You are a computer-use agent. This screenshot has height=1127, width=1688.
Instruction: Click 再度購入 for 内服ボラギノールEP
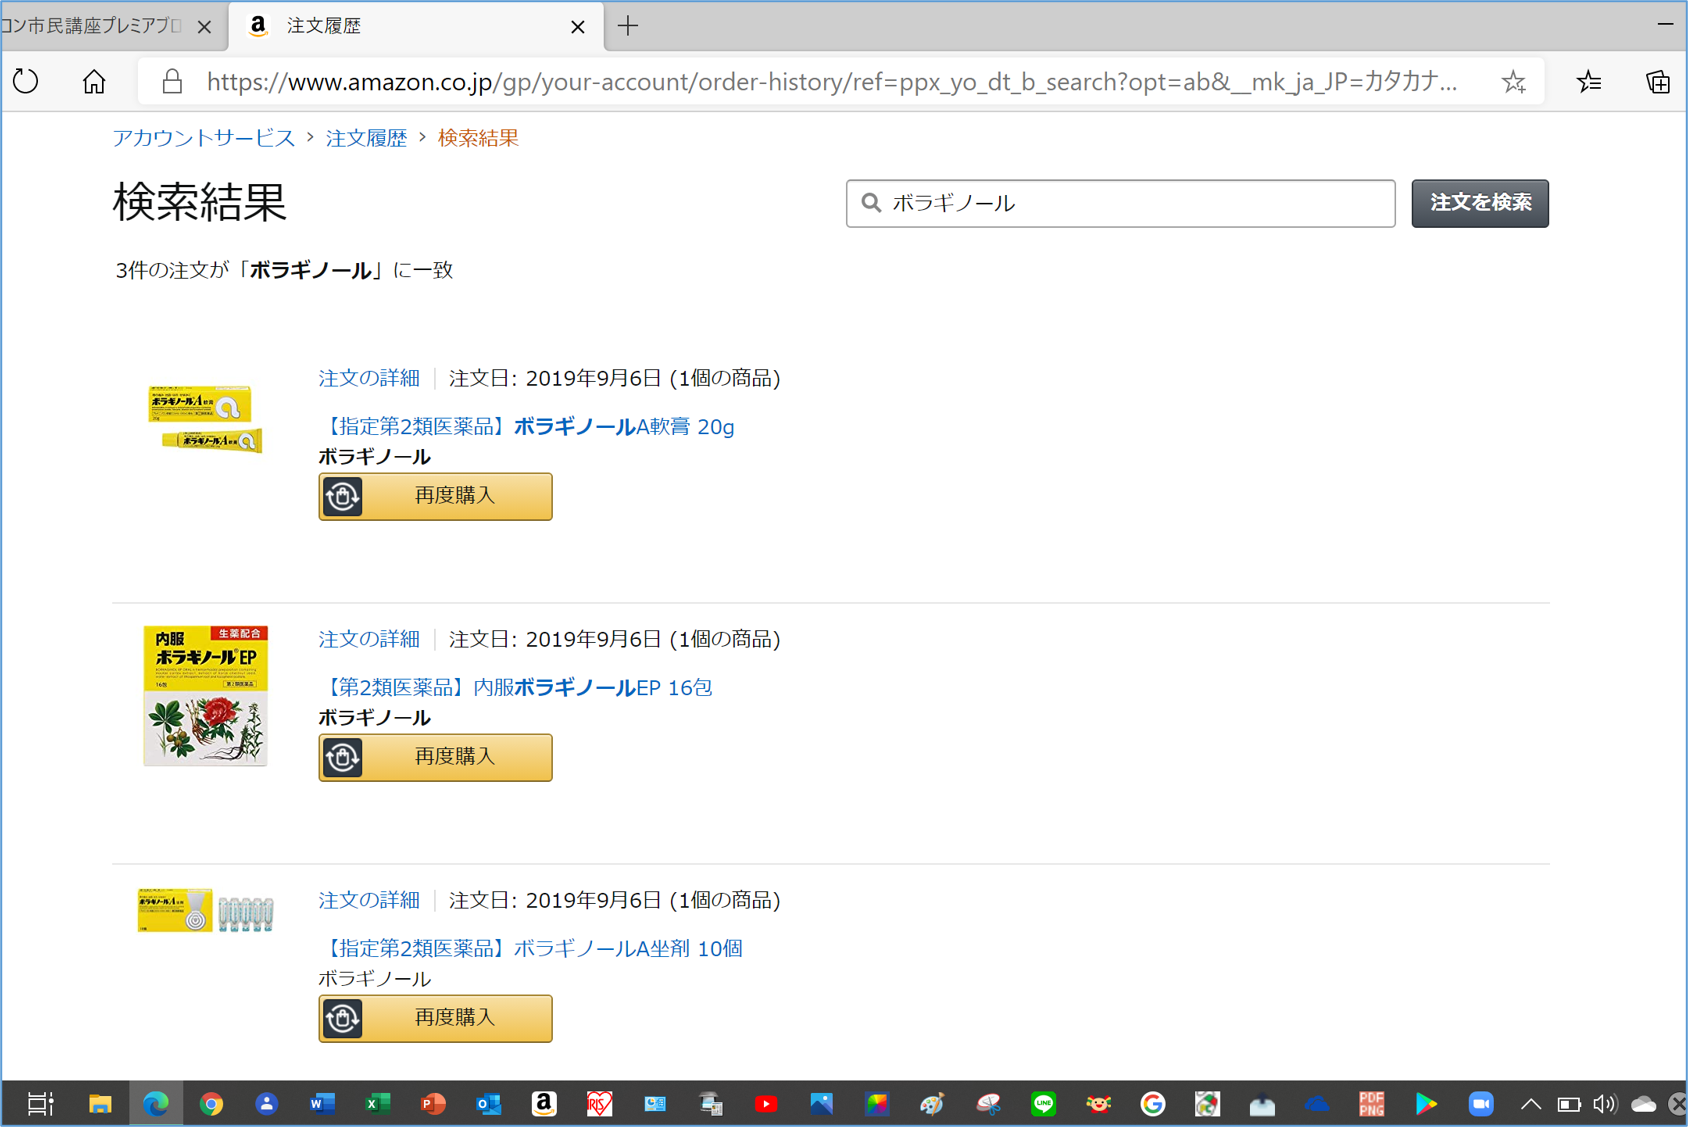435,757
